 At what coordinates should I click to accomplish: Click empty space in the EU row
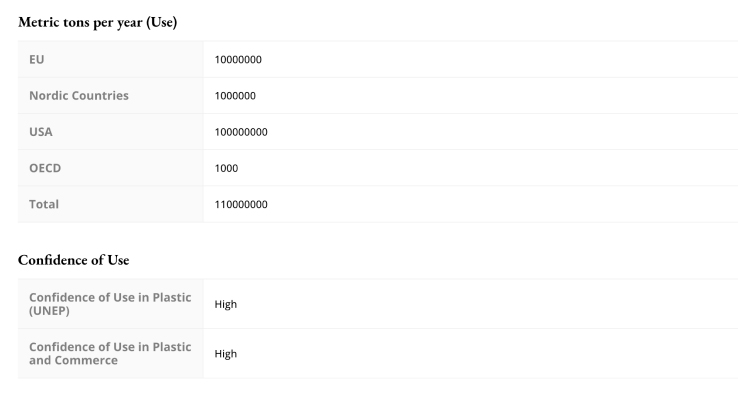pyautogui.click(x=499, y=60)
